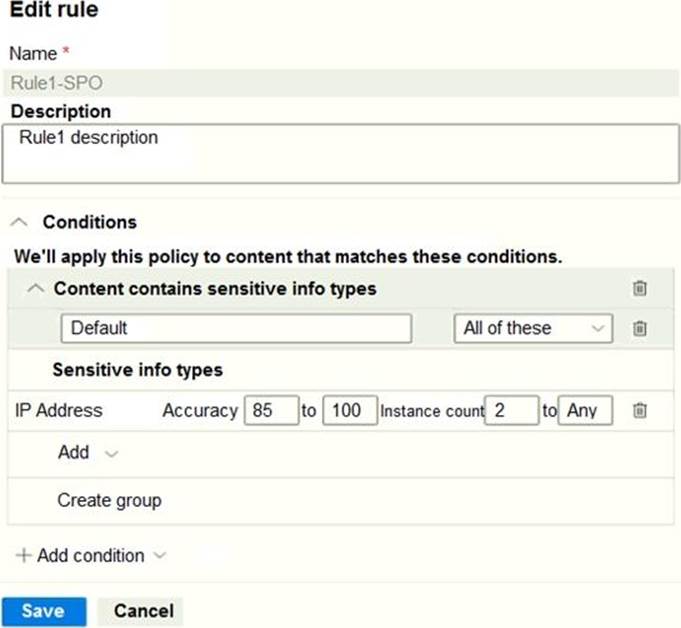Select the IP Address info type label
Image resolution: width=681 pixels, height=628 pixels.
(x=59, y=410)
